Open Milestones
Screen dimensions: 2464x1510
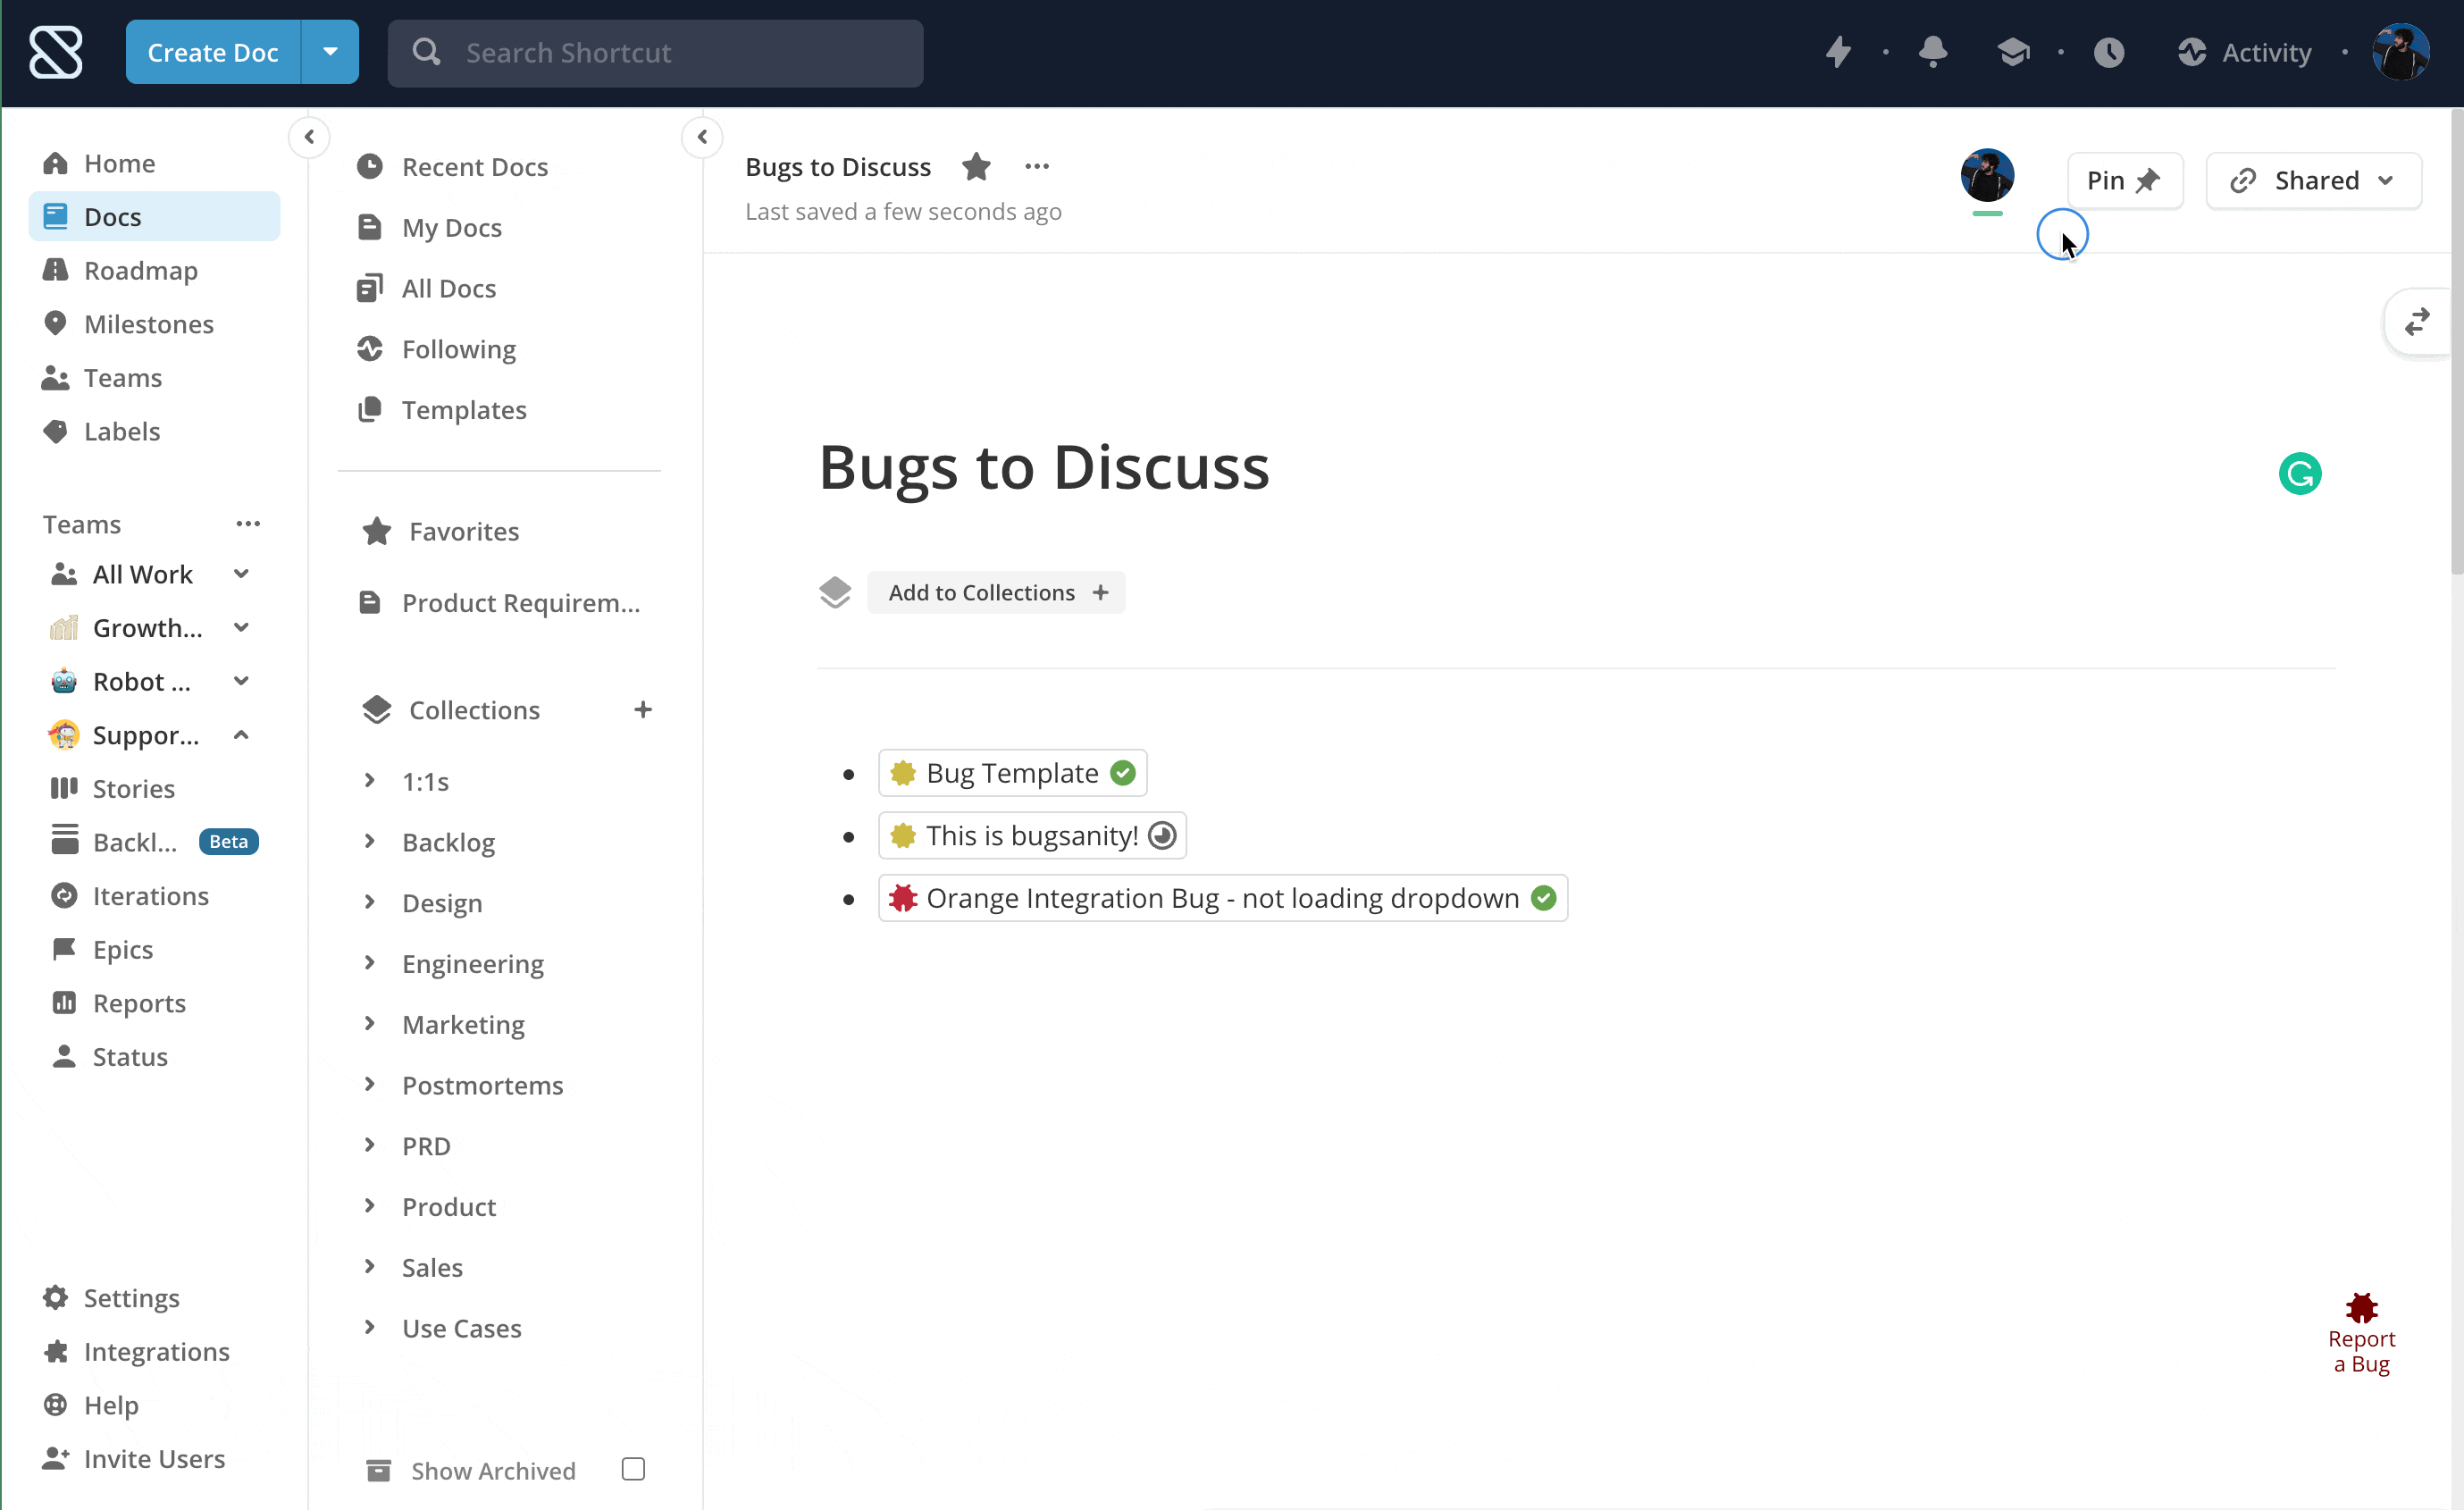pos(155,324)
